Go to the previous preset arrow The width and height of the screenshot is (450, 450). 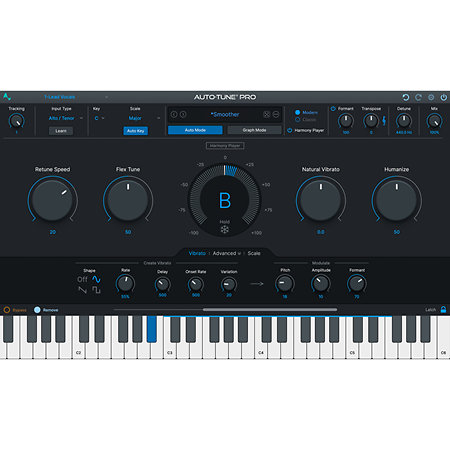pyautogui.click(x=174, y=114)
